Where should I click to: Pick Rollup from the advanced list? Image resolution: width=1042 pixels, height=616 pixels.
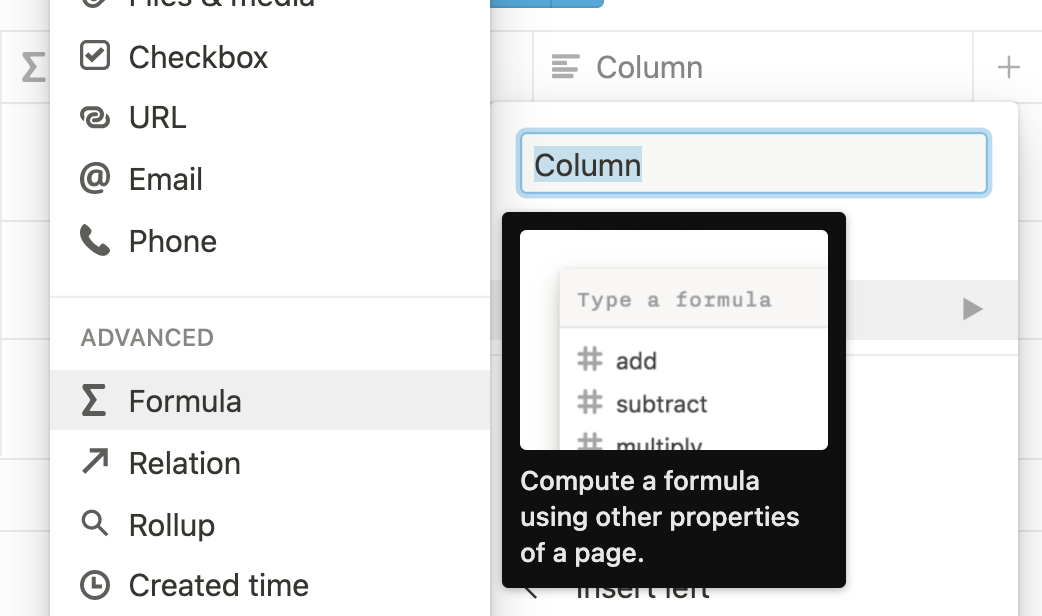(172, 524)
